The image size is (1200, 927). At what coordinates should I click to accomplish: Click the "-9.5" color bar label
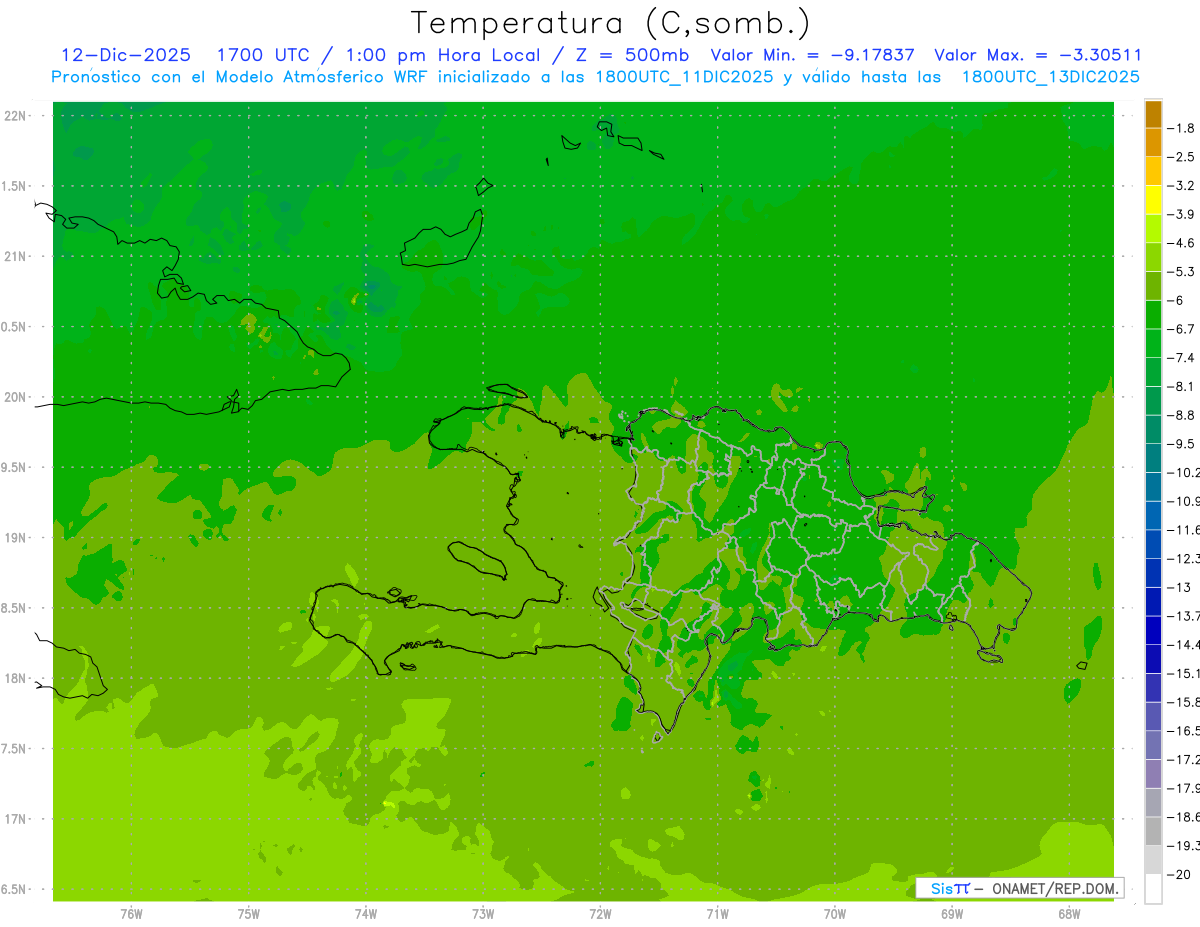[x=1181, y=444]
